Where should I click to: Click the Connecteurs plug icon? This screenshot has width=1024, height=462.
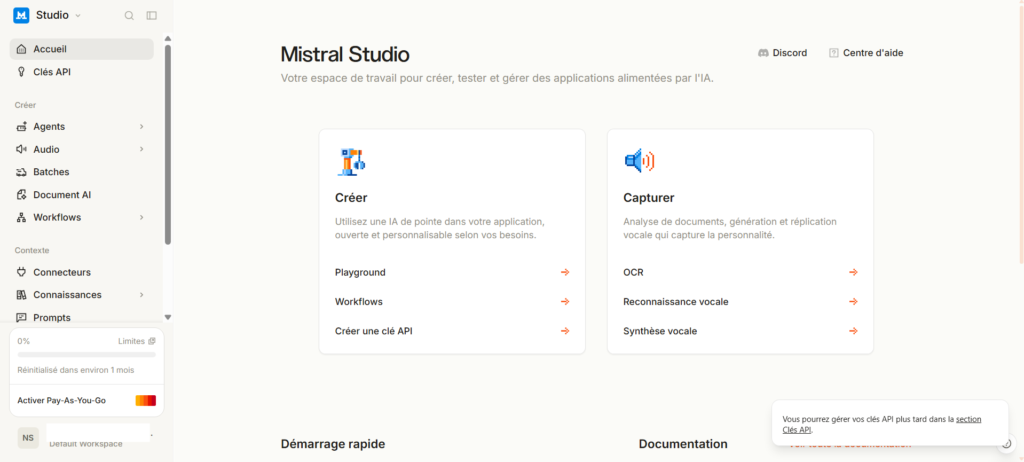(x=22, y=272)
